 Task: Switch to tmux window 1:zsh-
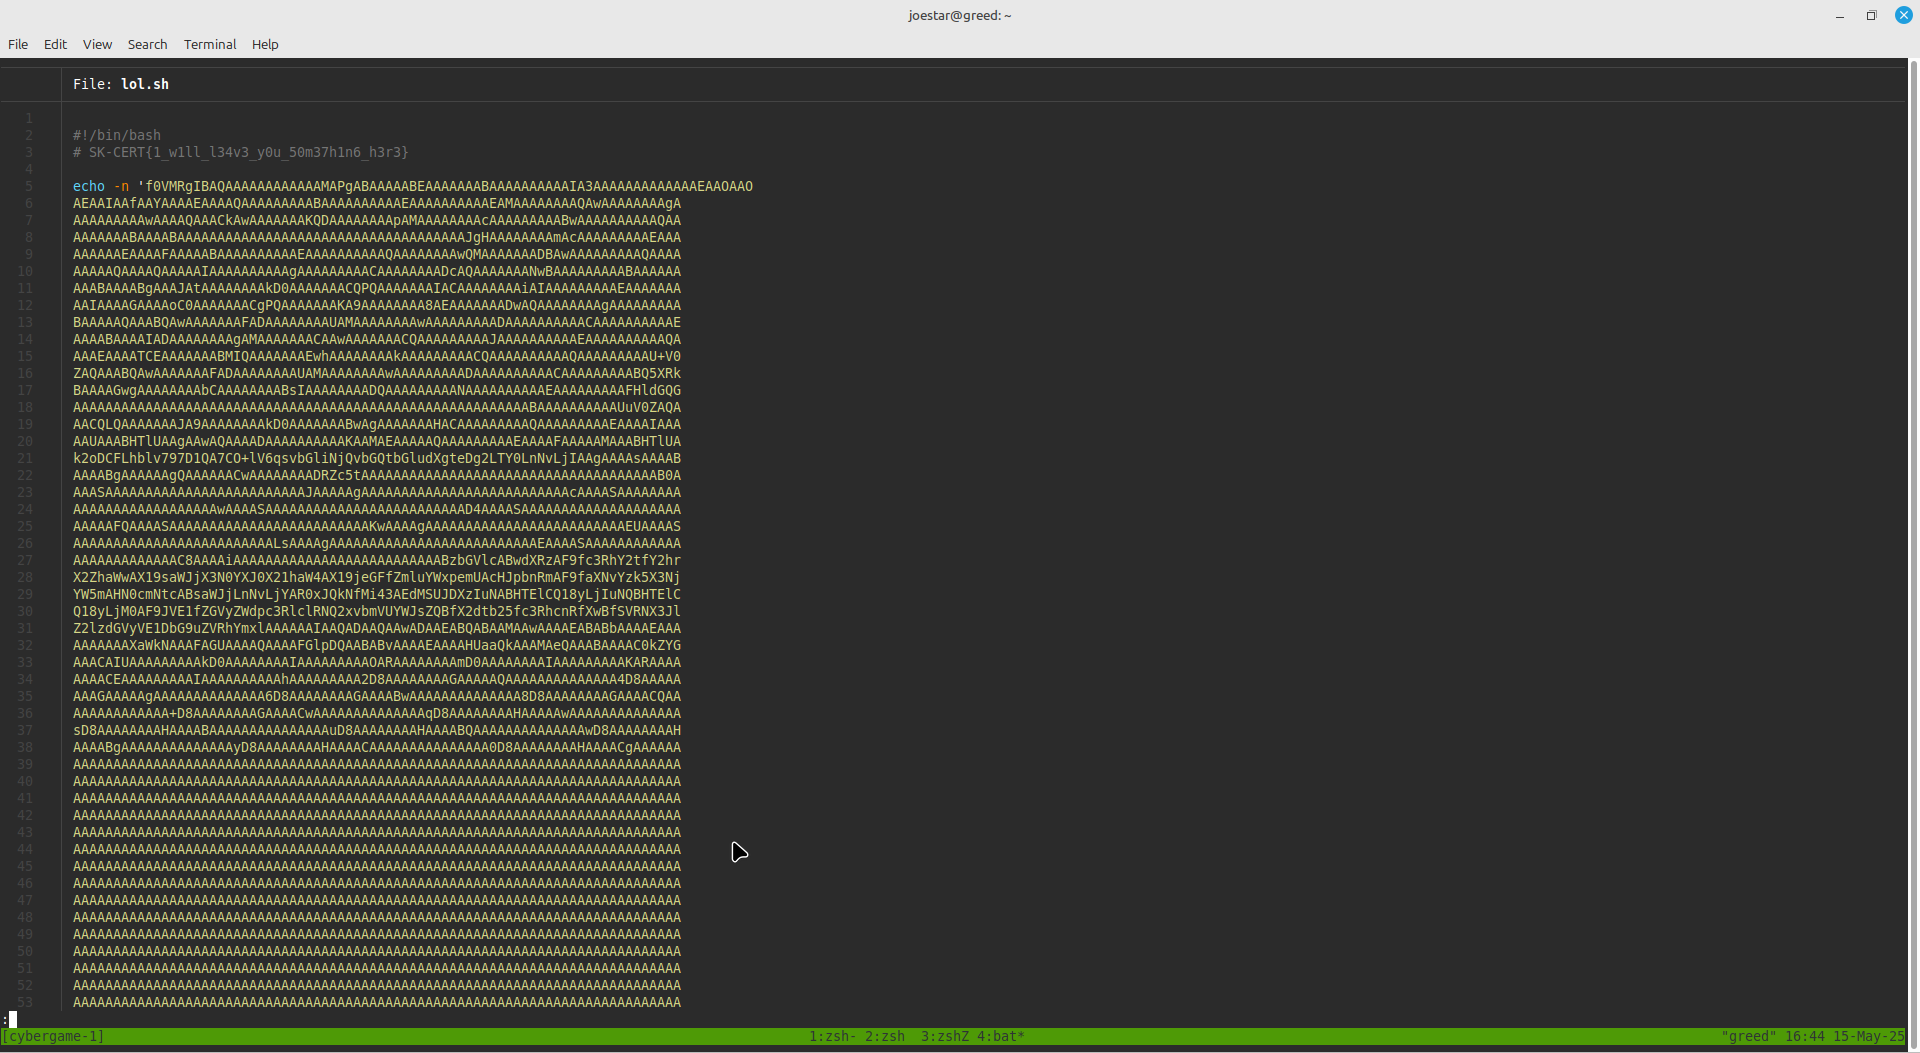tap(832, 1036)
